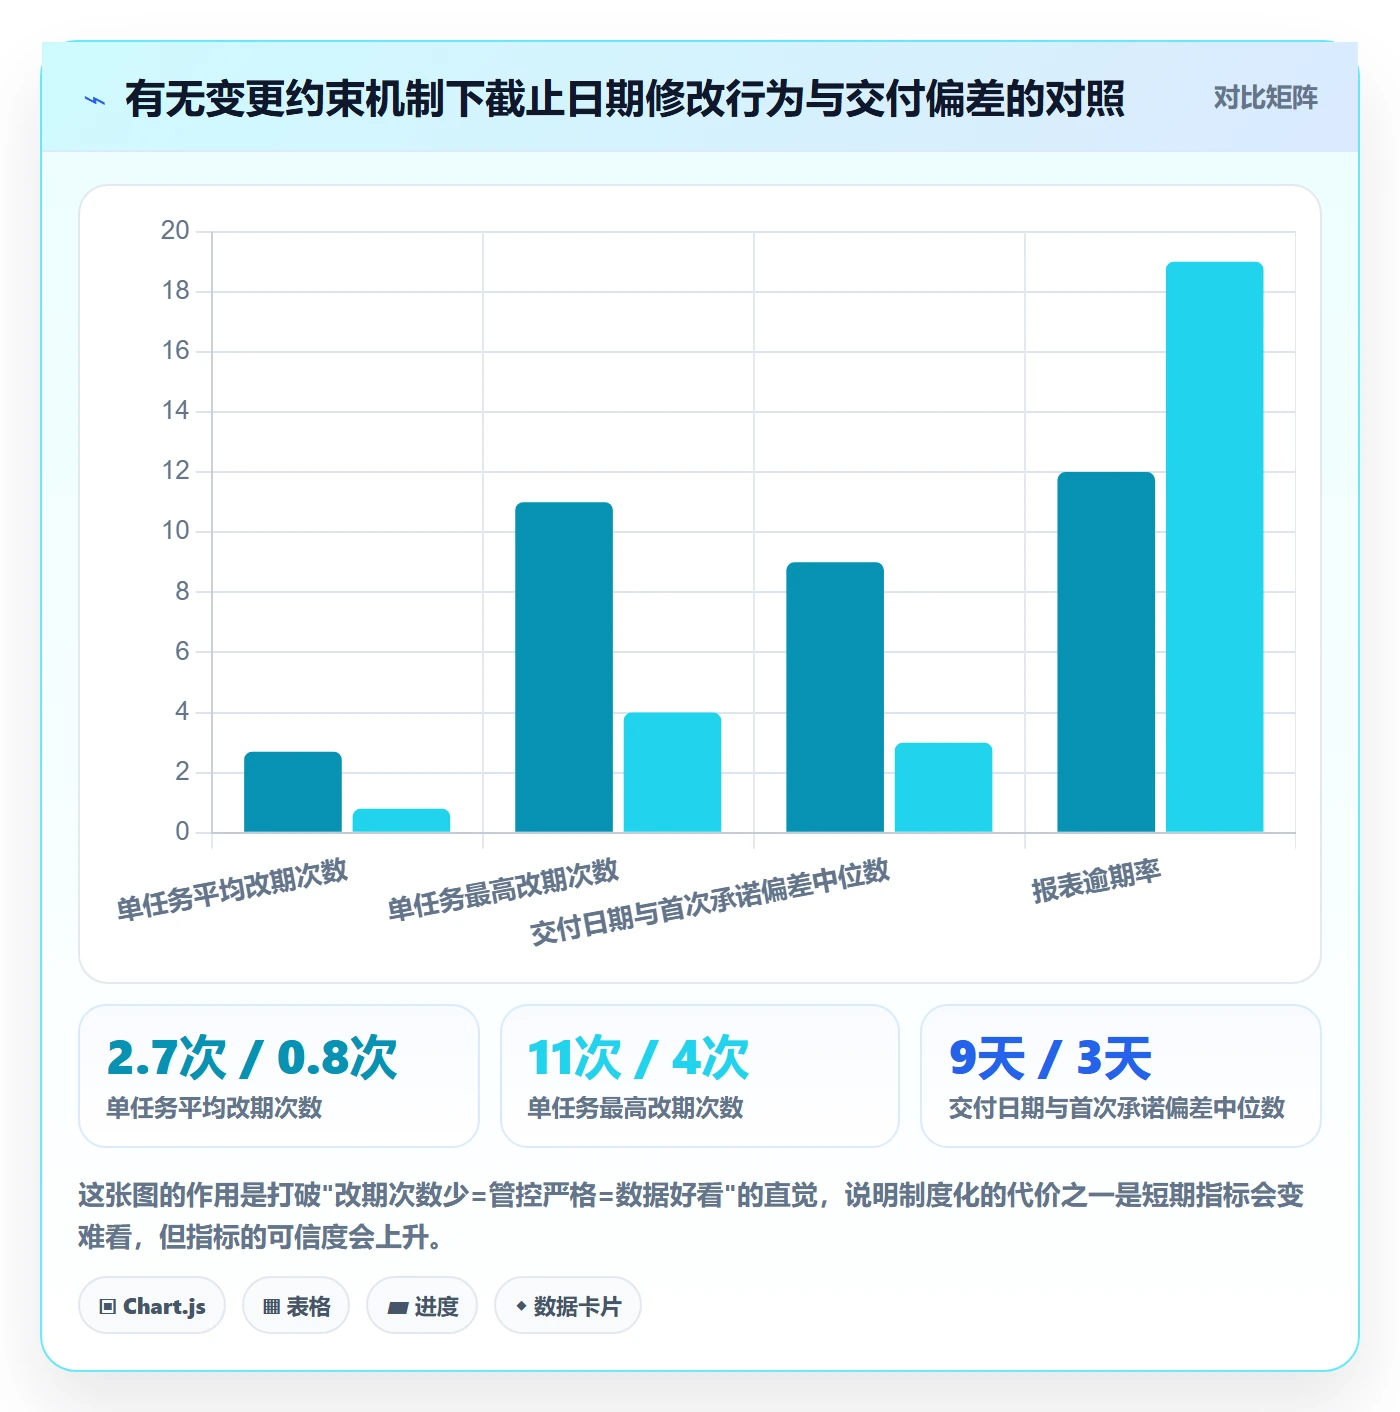Click the light cyan bar for 单任务最高改期次数
Viewport: 1400px width, 1412px height.
672,772
